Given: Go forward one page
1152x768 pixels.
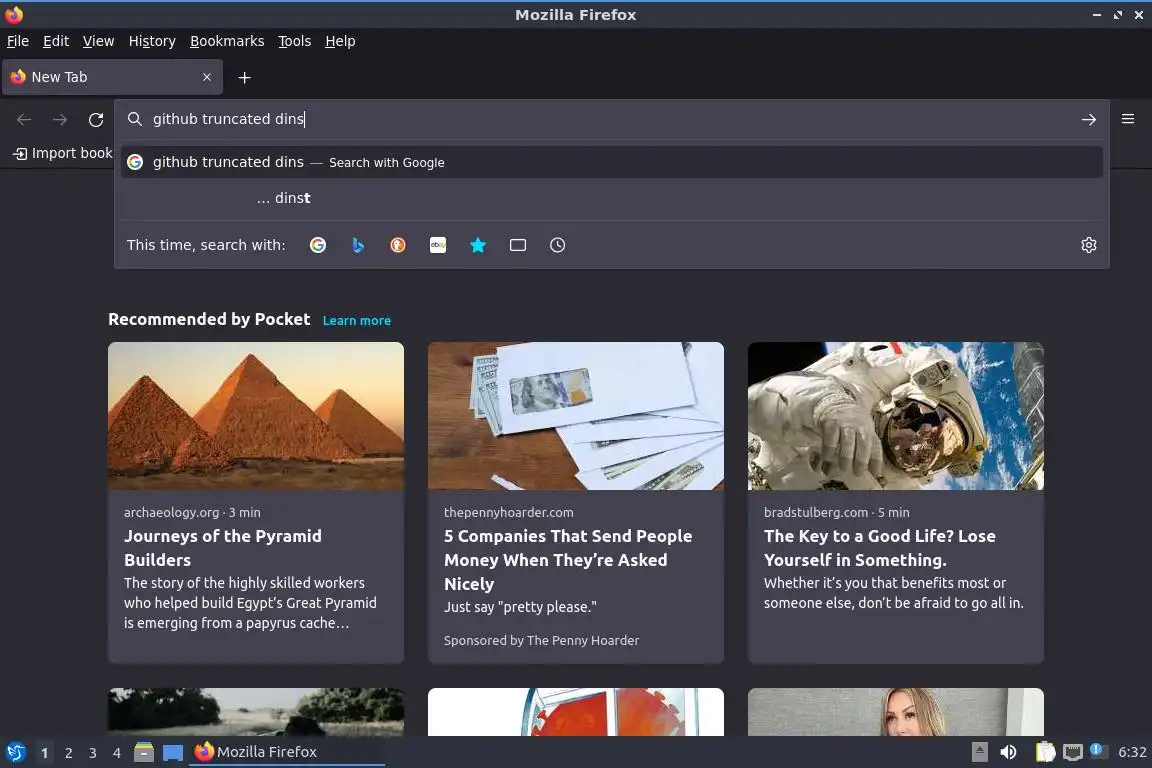Looking at the screenshot, I should coord(60,119).
